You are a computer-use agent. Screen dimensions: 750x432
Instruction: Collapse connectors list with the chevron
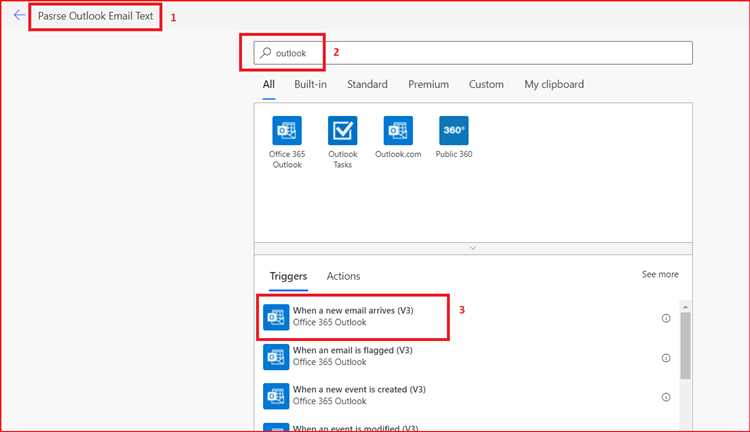(473, 248)
